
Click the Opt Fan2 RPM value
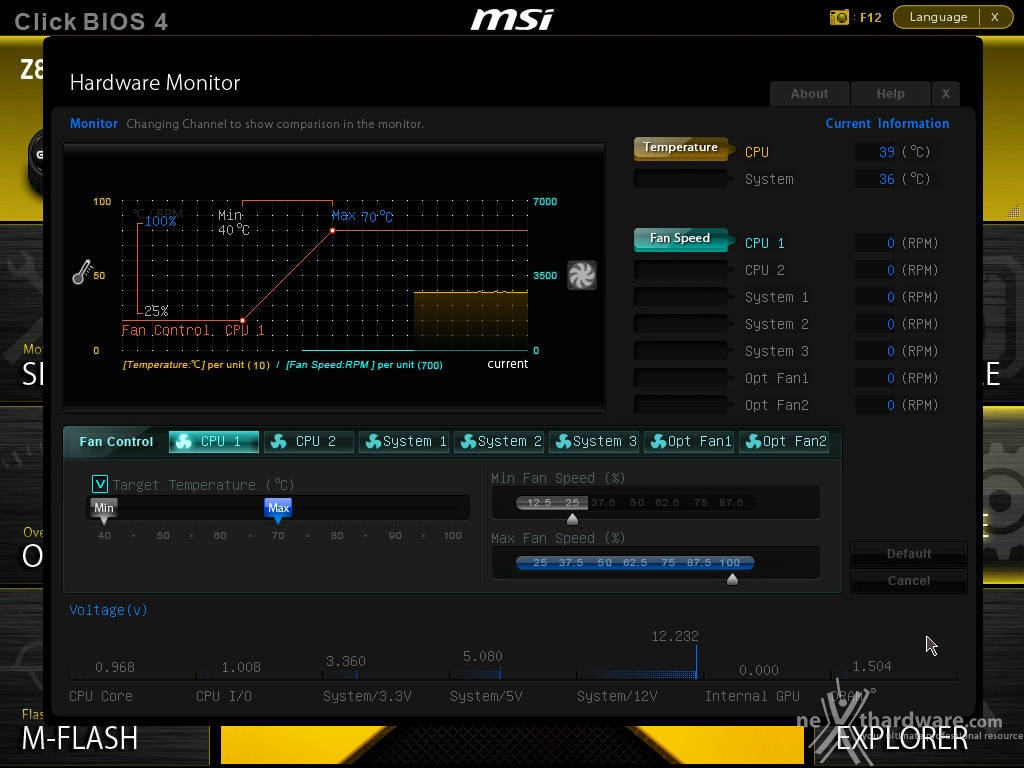coord(891,405)
